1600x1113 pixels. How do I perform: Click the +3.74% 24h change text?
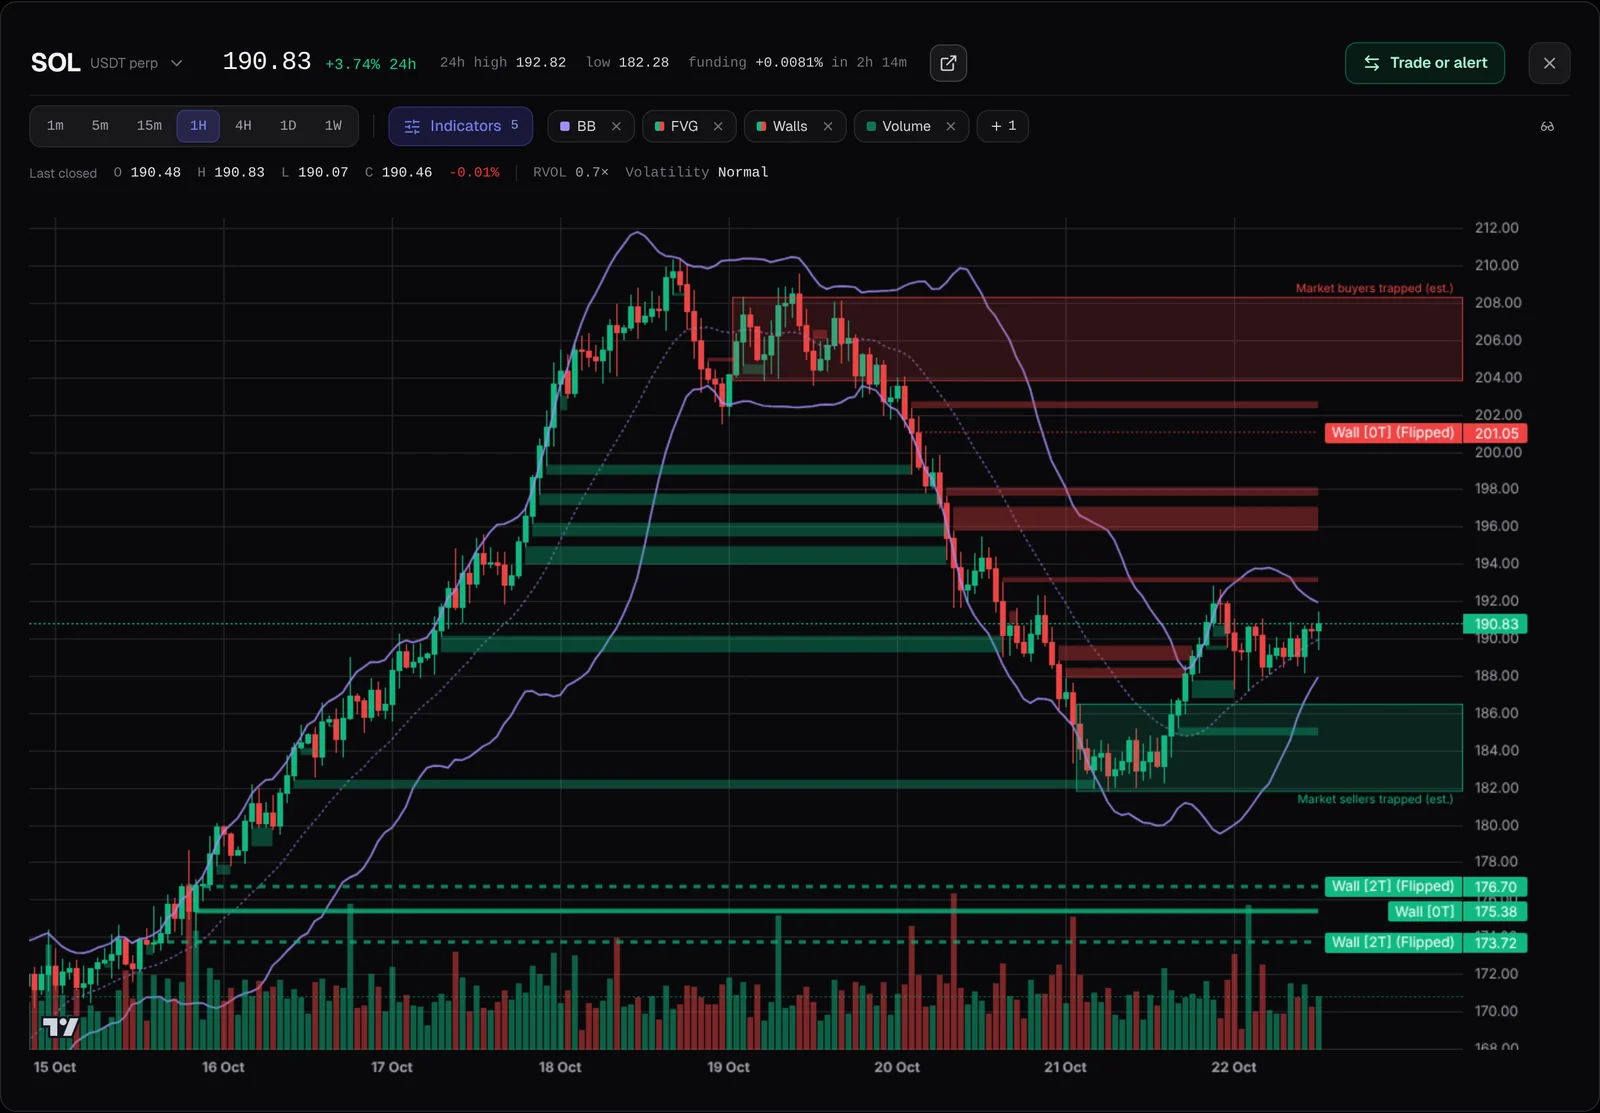coord(371,64)
